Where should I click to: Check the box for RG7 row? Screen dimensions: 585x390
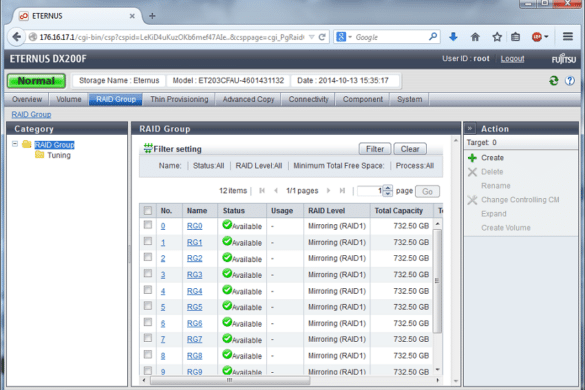[x=148, y=338]
